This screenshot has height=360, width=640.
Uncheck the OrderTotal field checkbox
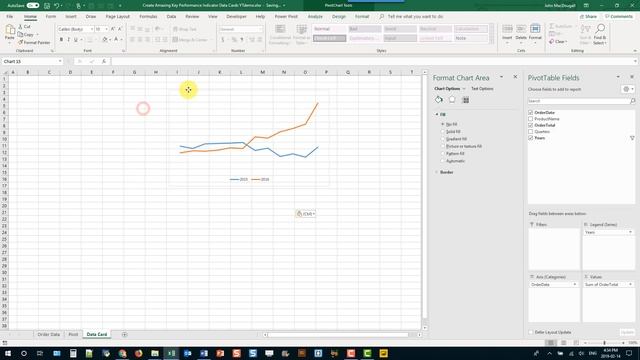coord(531,125)
